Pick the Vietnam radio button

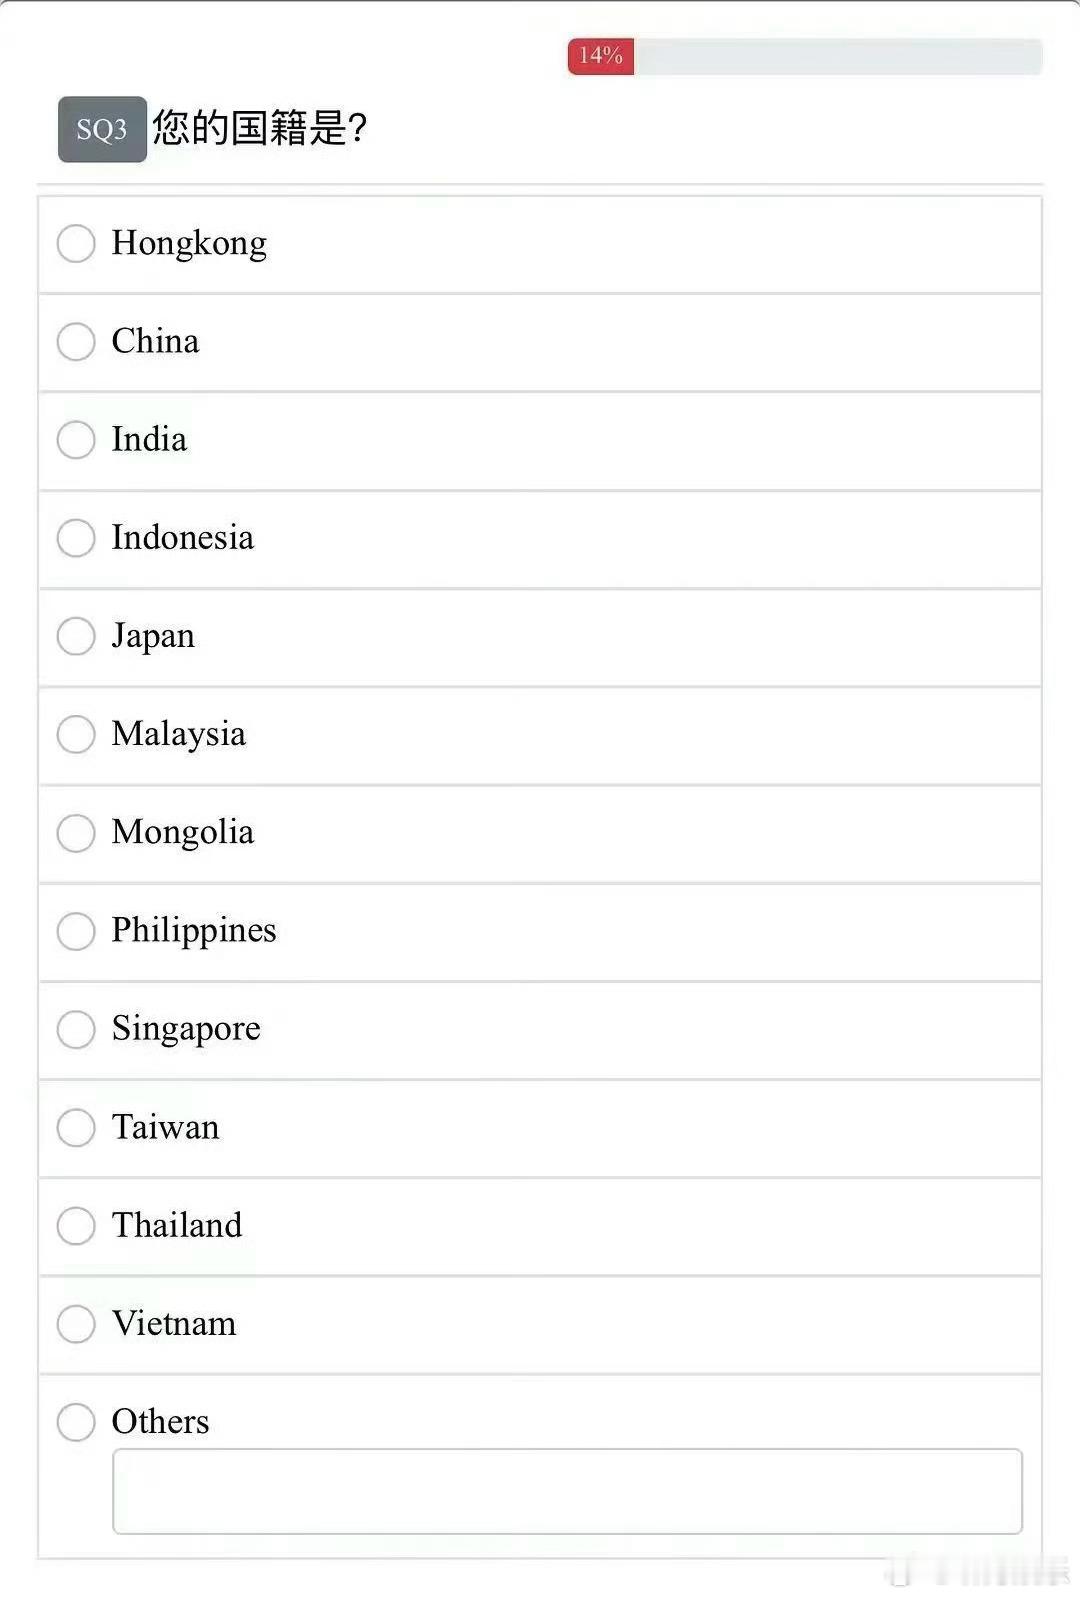tap(76, 1323)
